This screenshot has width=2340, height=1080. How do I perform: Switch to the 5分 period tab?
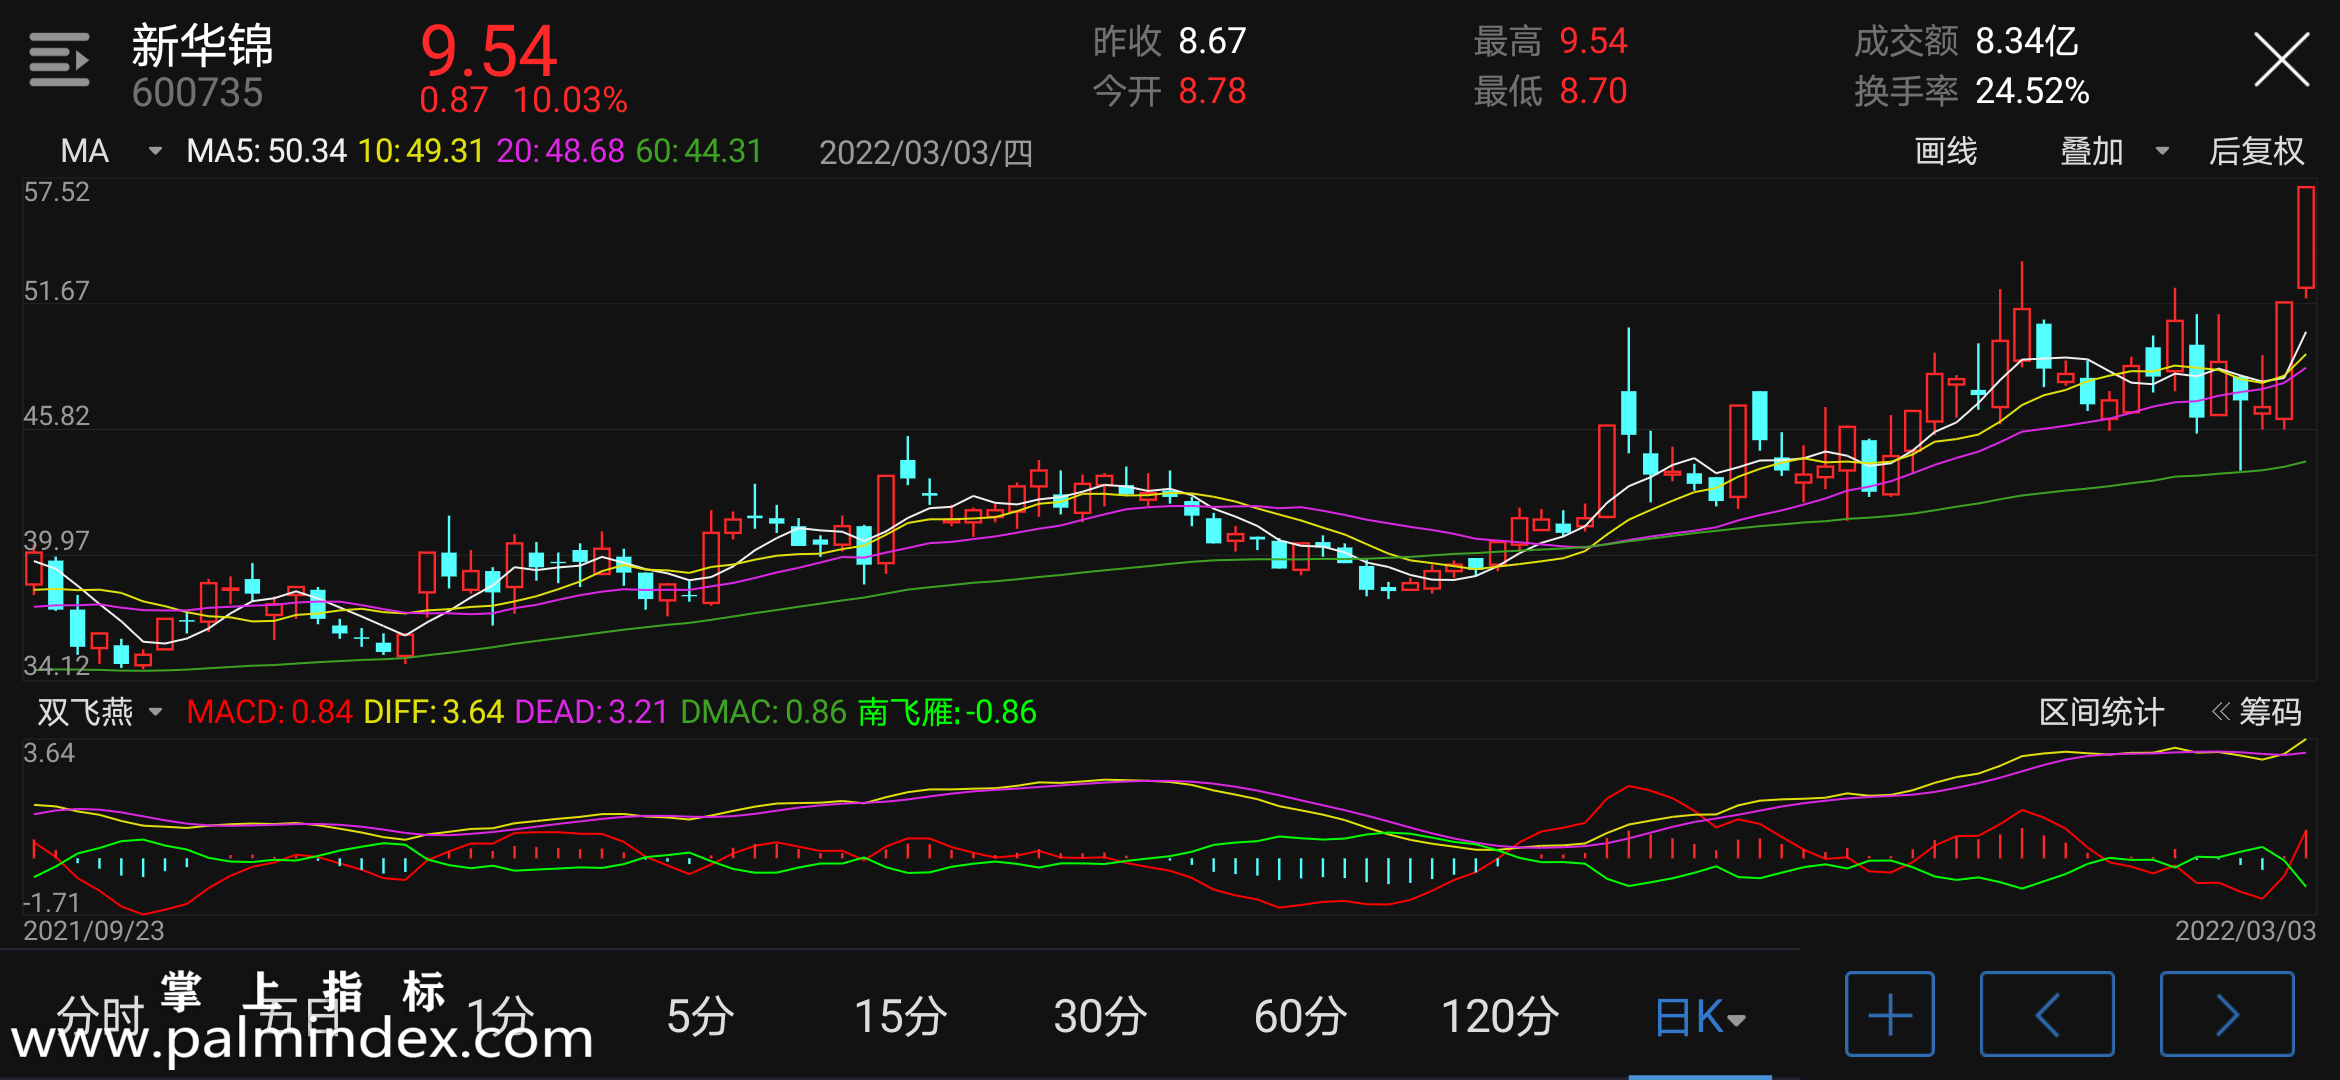(x=700, y=1016)
